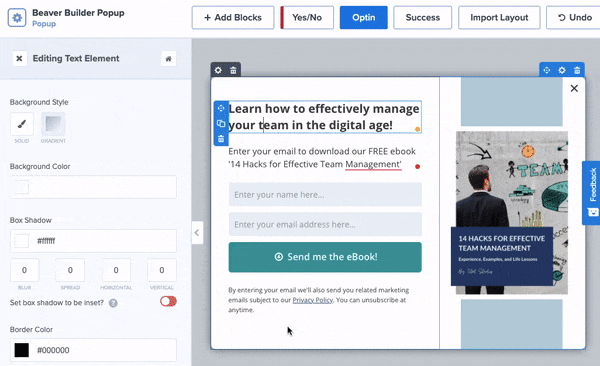This screenshot has height=366, width=600.
Task: Click the name input field in popup
Action: pos(325,194)
